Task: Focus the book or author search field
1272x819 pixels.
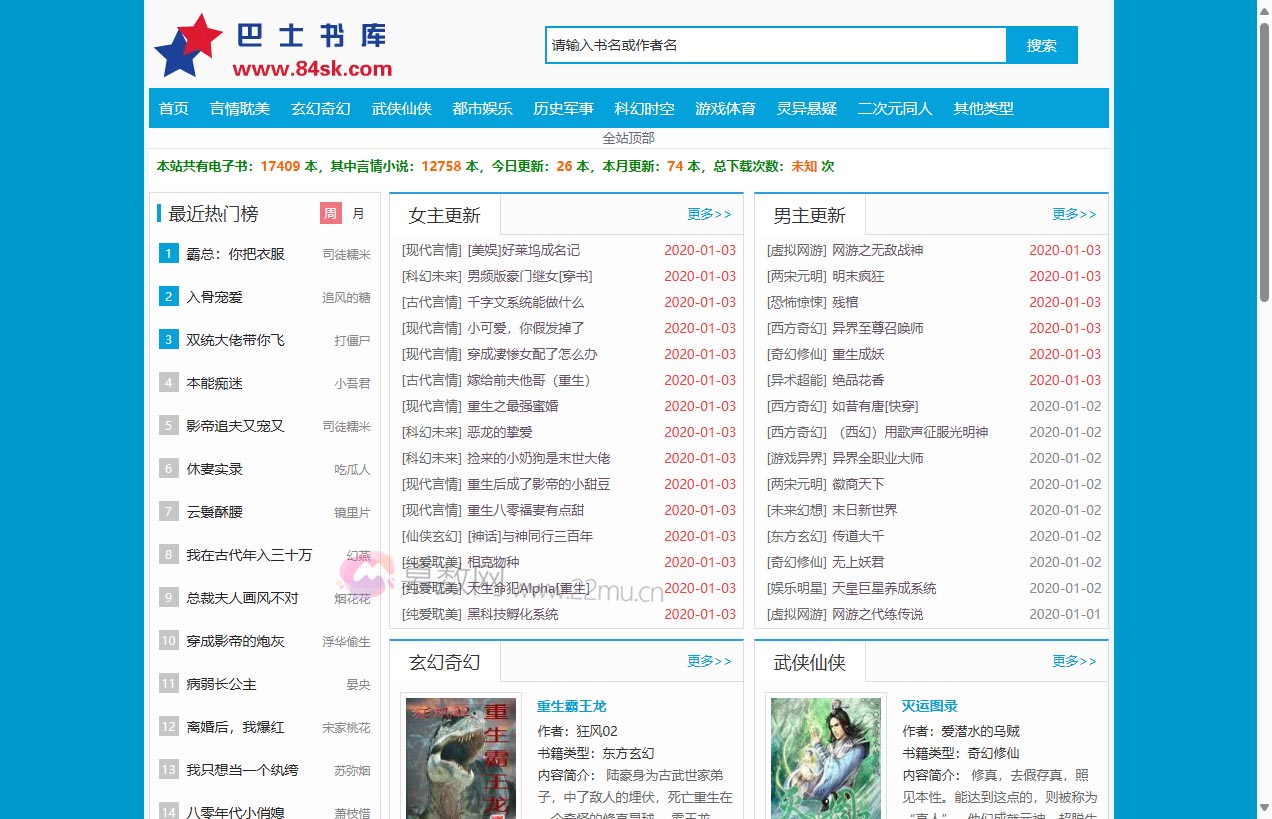Action: [x=776, y=45]
